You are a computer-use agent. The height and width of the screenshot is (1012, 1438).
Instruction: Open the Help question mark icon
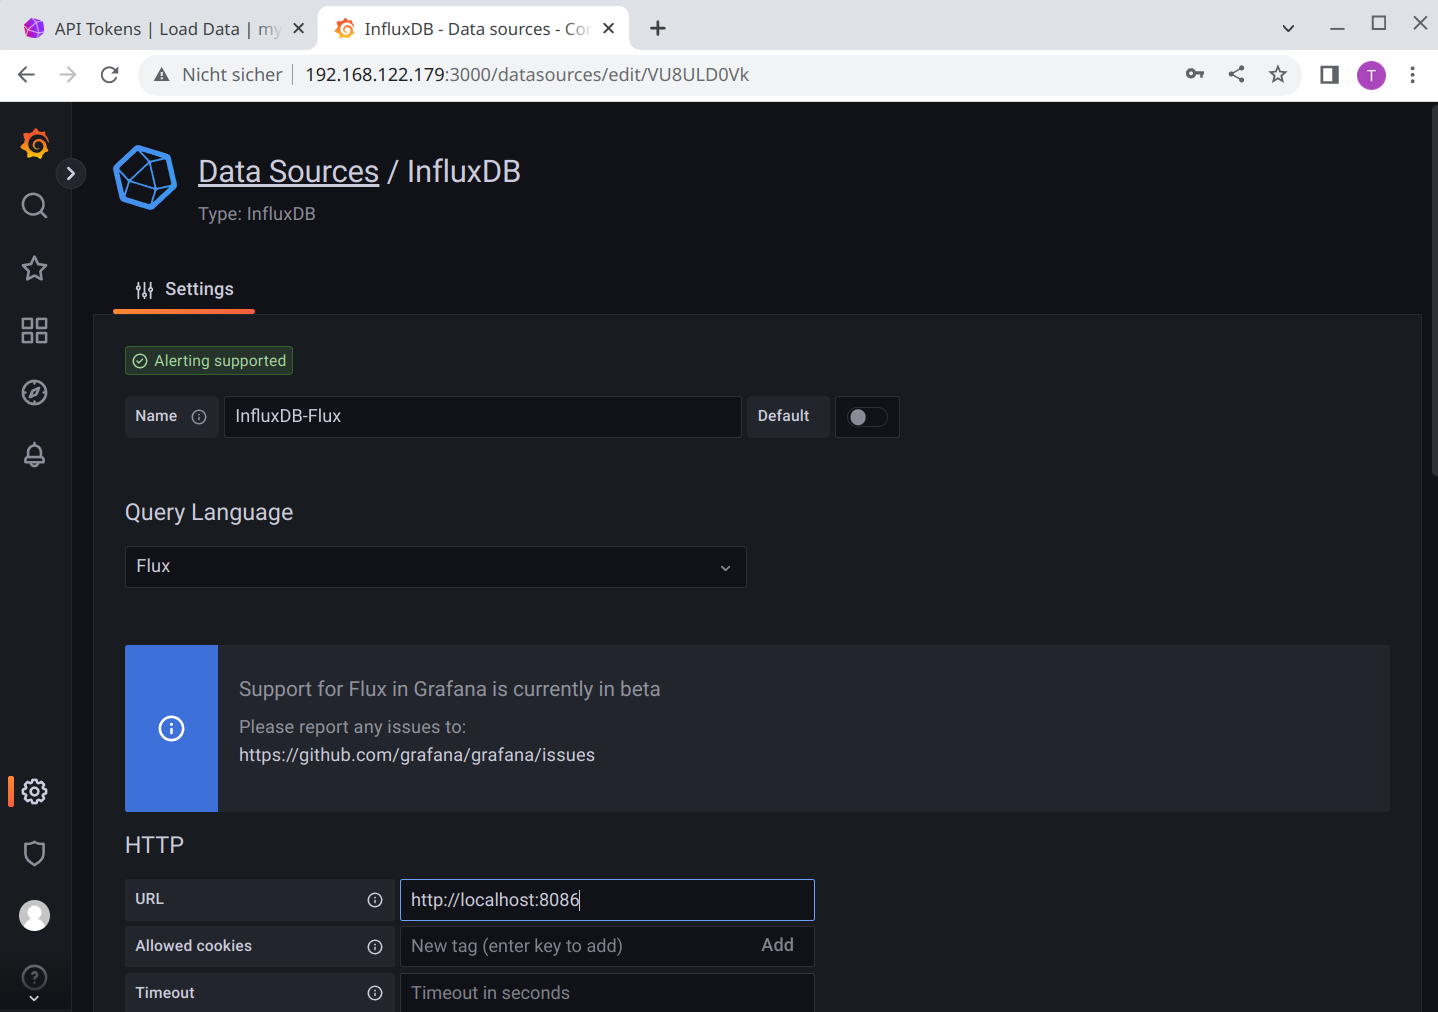[x=35, y=977]
